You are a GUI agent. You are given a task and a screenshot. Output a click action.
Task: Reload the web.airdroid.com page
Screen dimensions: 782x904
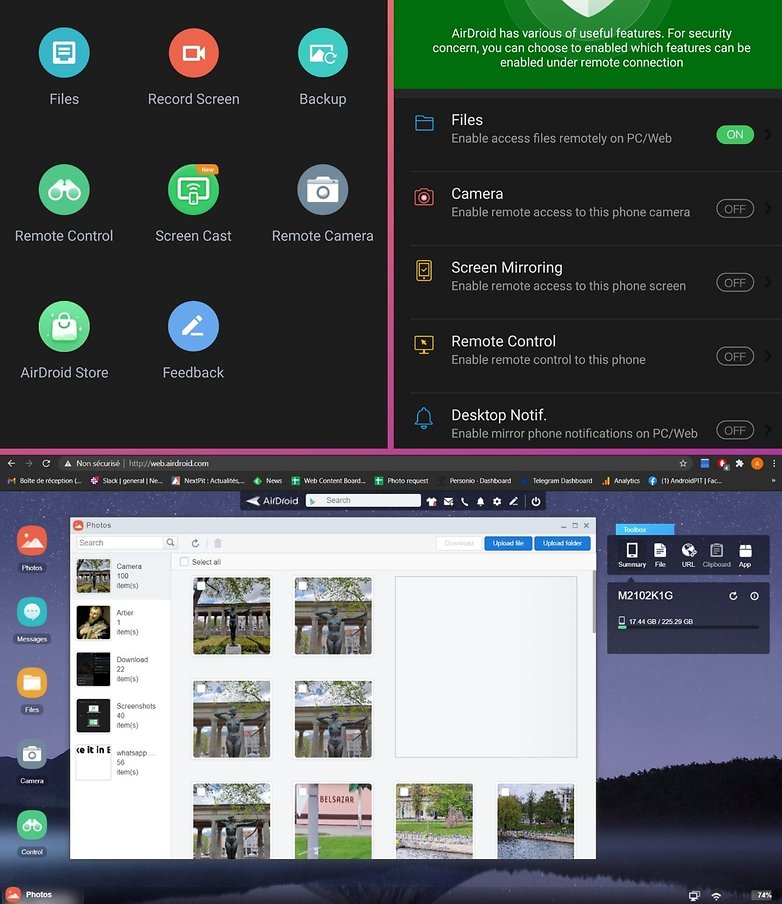[46, 464]
